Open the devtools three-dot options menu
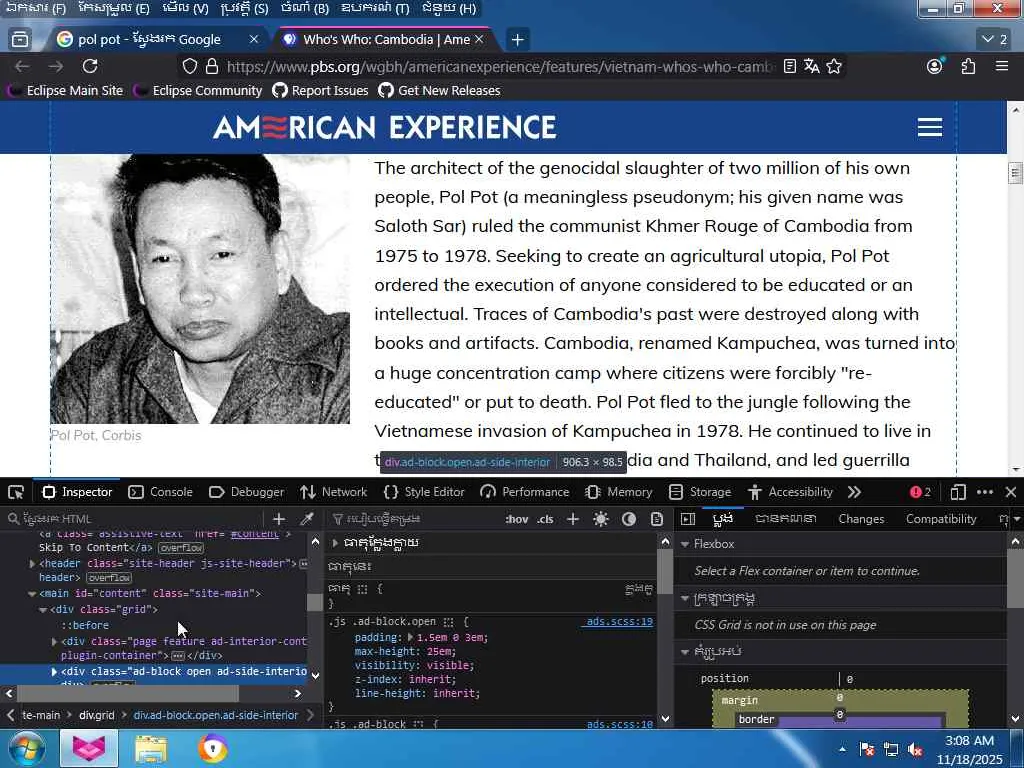Viewport: 1024px width, 768px height. click(x=985, y=492)
